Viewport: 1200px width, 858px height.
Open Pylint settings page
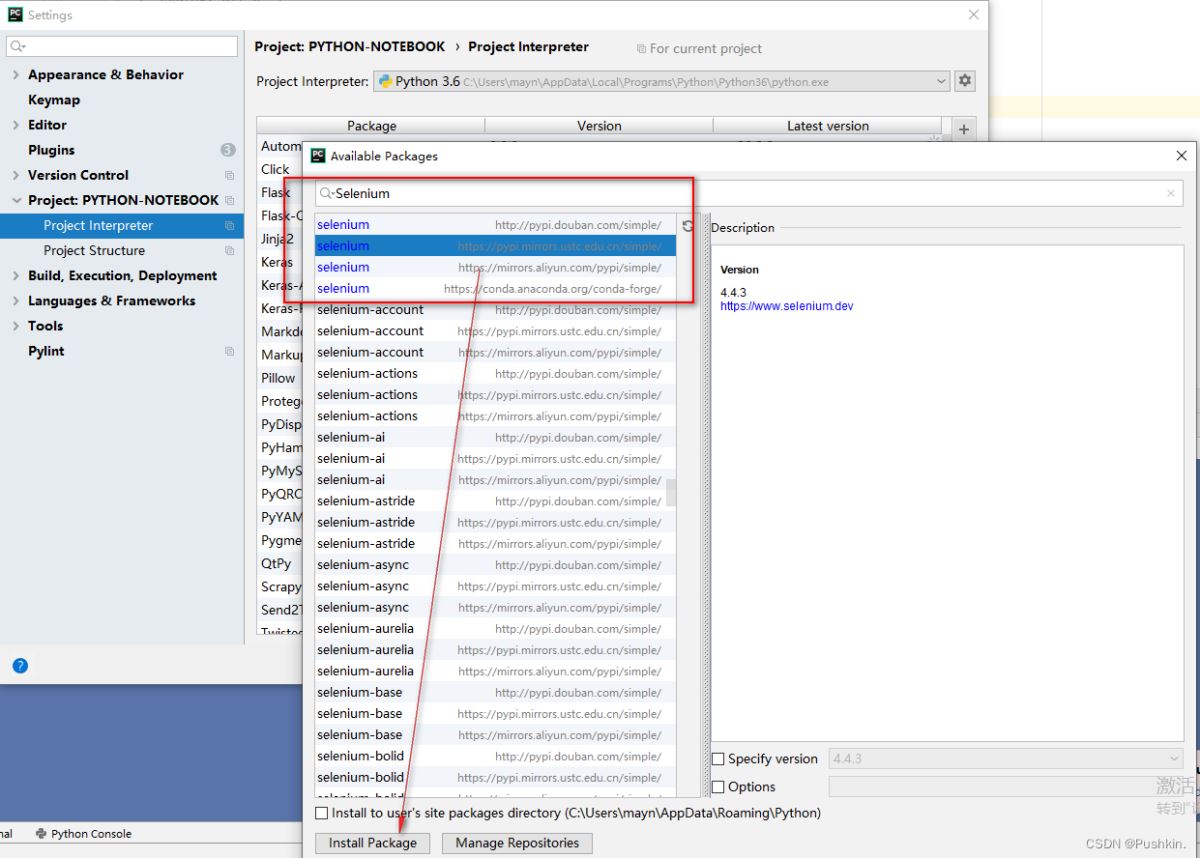point(46,351)
